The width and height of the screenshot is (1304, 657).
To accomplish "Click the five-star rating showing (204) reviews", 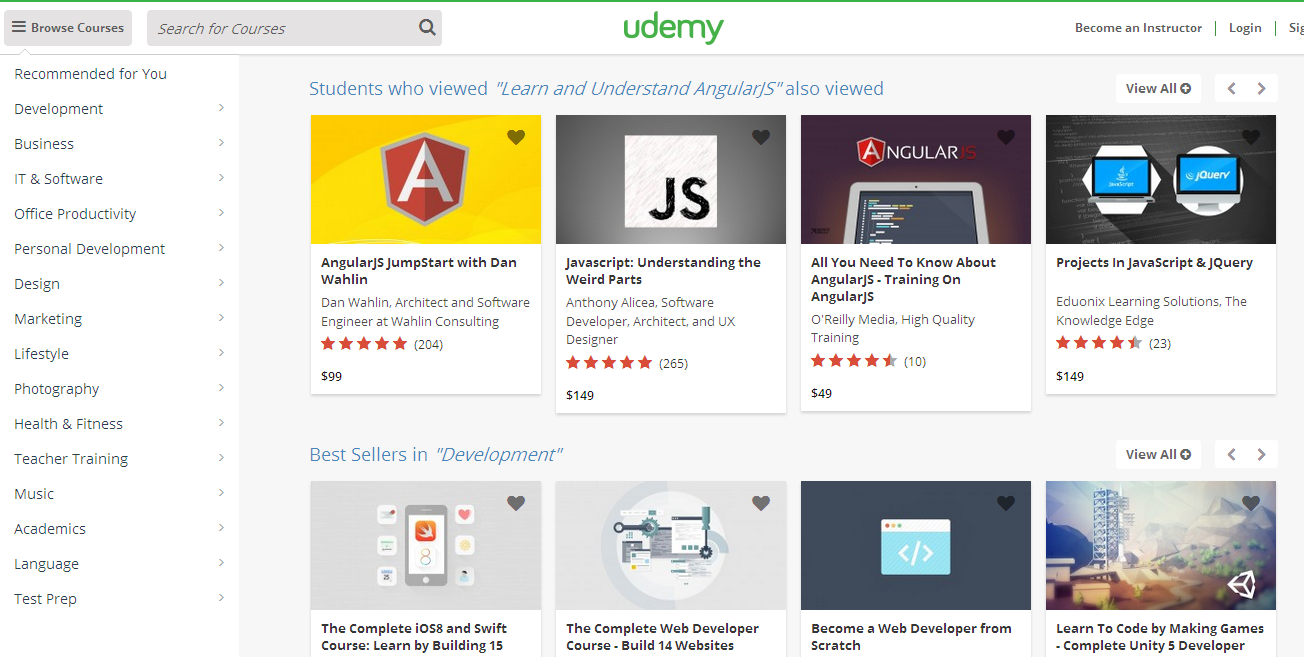I will (x=364, y=344).
